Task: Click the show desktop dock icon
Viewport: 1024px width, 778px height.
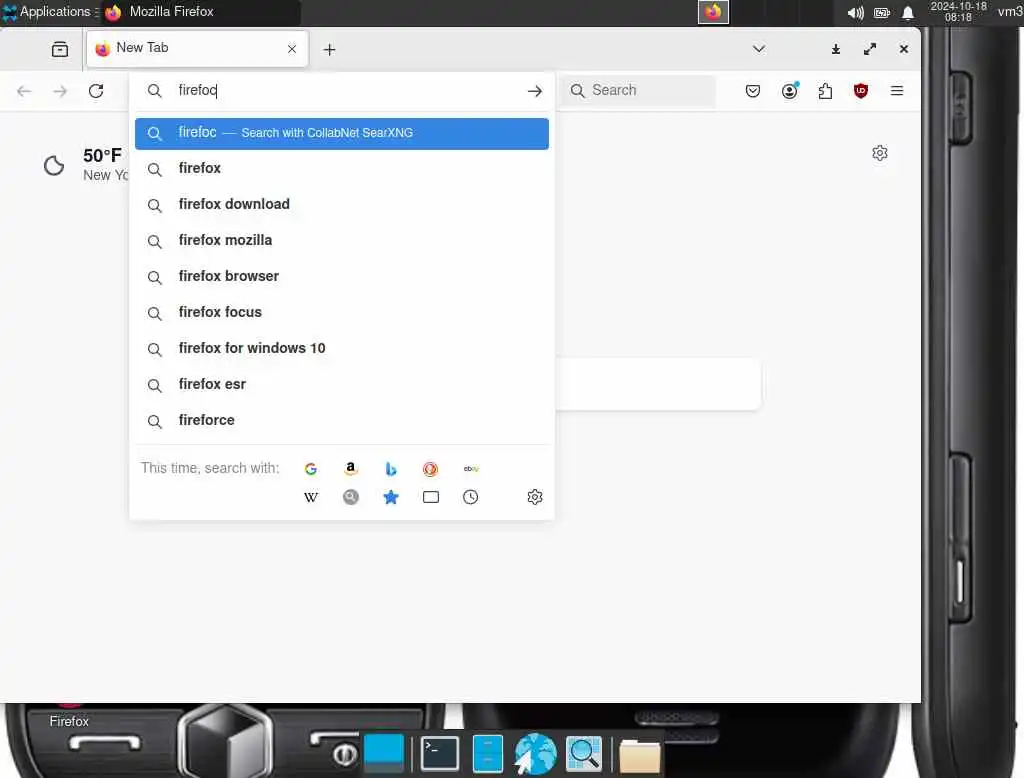Action: pyautogui.click(x=383, y=753)
